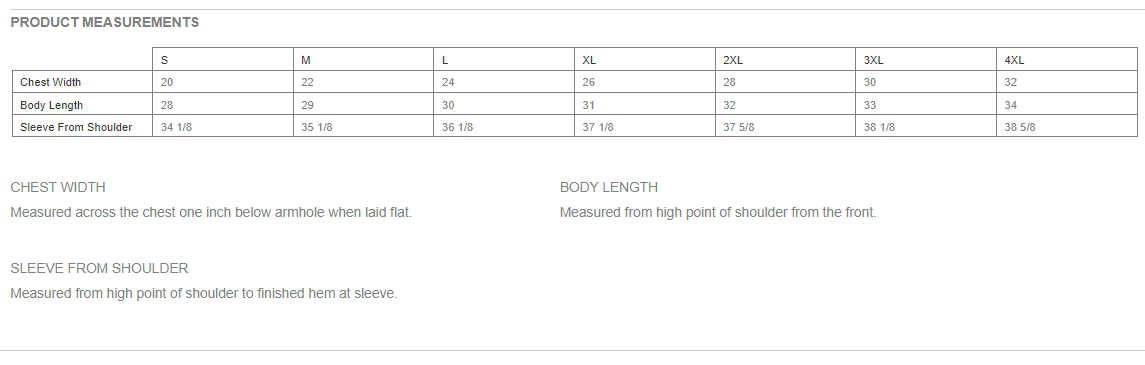The image size is (1145, 365).
Task: Click the CHEST WIDTH description heading
Action: 58,188
